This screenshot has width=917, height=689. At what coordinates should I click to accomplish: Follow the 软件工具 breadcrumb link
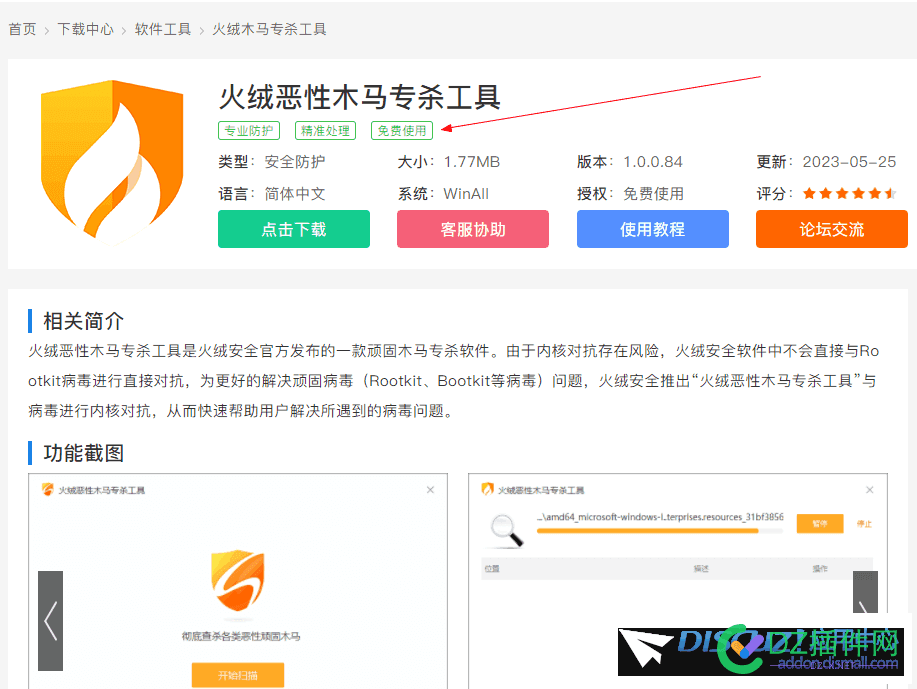click(162, 29)
